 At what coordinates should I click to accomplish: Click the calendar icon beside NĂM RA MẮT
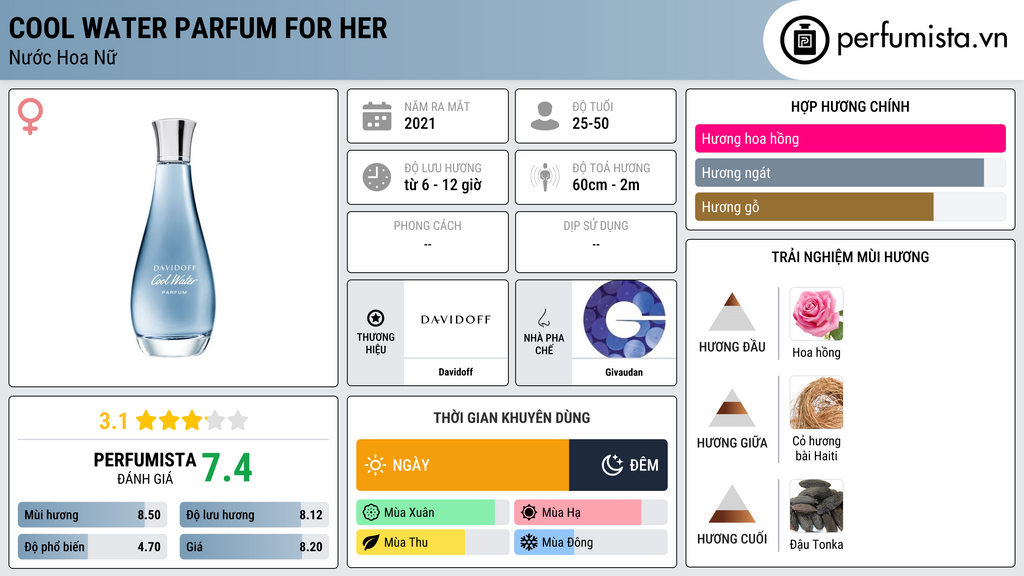[x=377, y=116]
